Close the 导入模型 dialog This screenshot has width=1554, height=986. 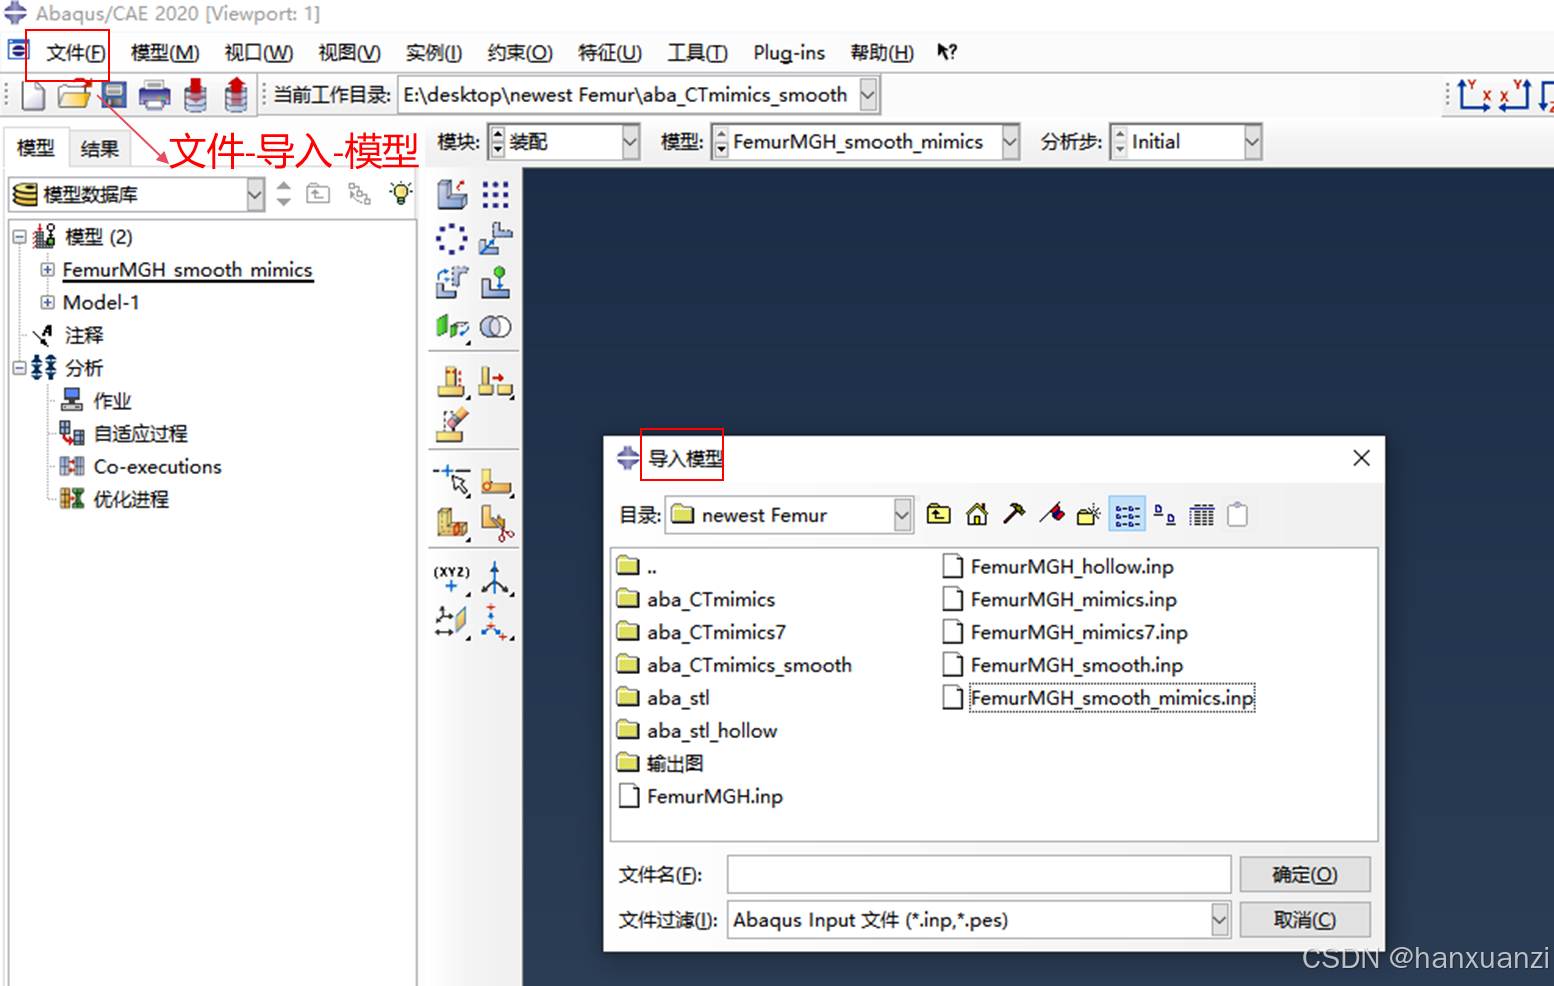[x=1361, y=458]
